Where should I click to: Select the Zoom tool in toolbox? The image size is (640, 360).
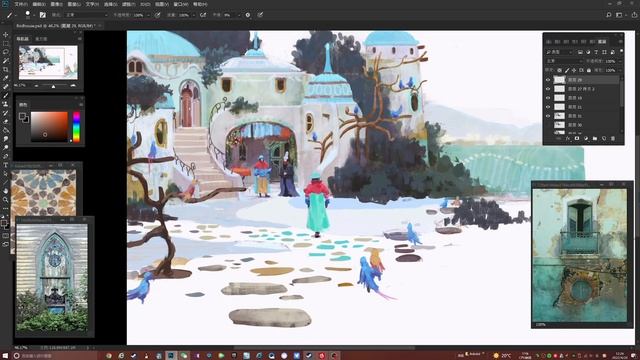(x=6, y=200)
